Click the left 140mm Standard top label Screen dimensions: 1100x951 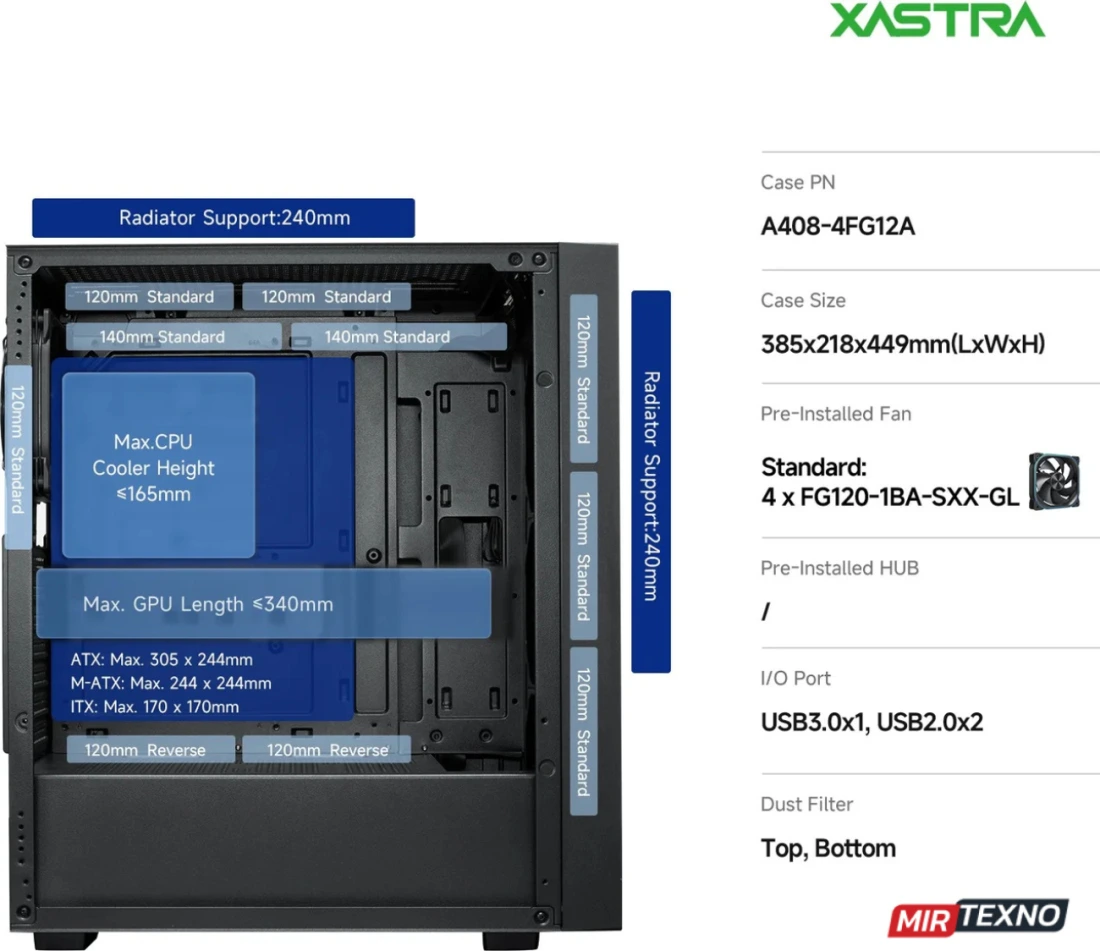click(173, 337)
